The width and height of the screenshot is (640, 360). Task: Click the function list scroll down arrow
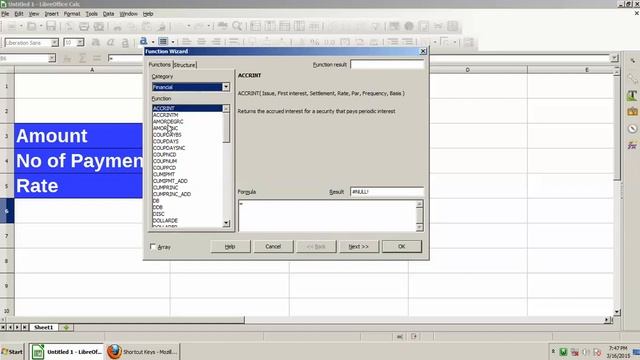point(227,223)
